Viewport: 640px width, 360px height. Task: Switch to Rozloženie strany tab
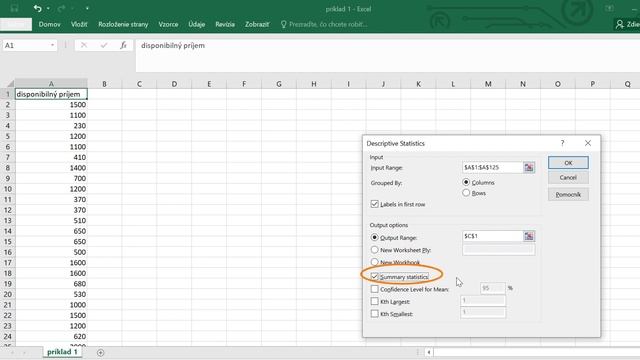click(123, 24)
